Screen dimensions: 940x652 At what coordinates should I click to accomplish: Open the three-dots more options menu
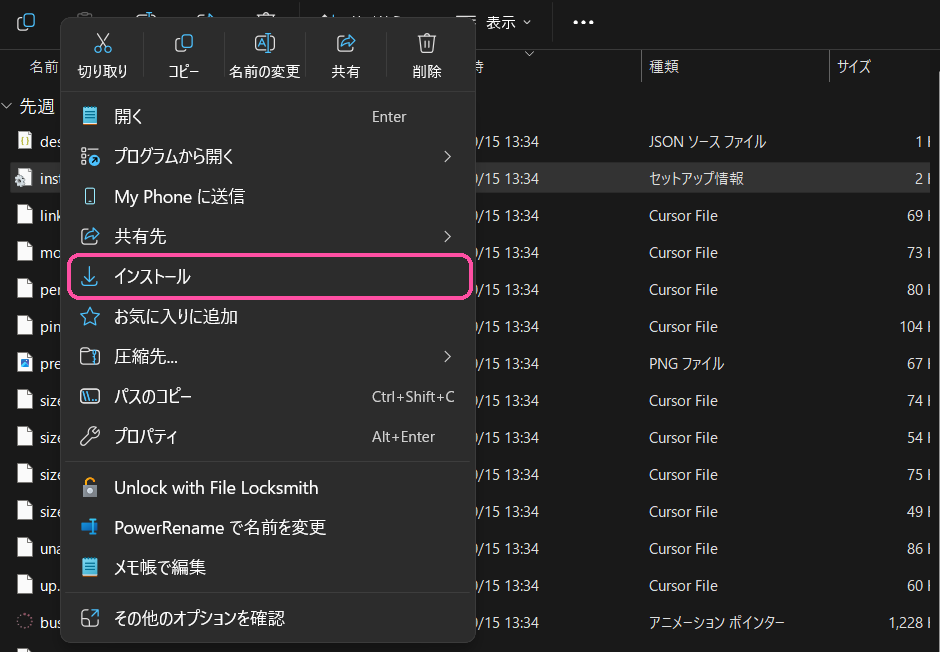[x=583, y=23]
